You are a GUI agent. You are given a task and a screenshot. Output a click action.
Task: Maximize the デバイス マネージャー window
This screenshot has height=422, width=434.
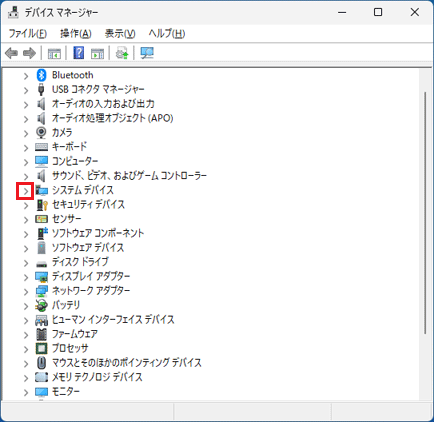[378, 12]
